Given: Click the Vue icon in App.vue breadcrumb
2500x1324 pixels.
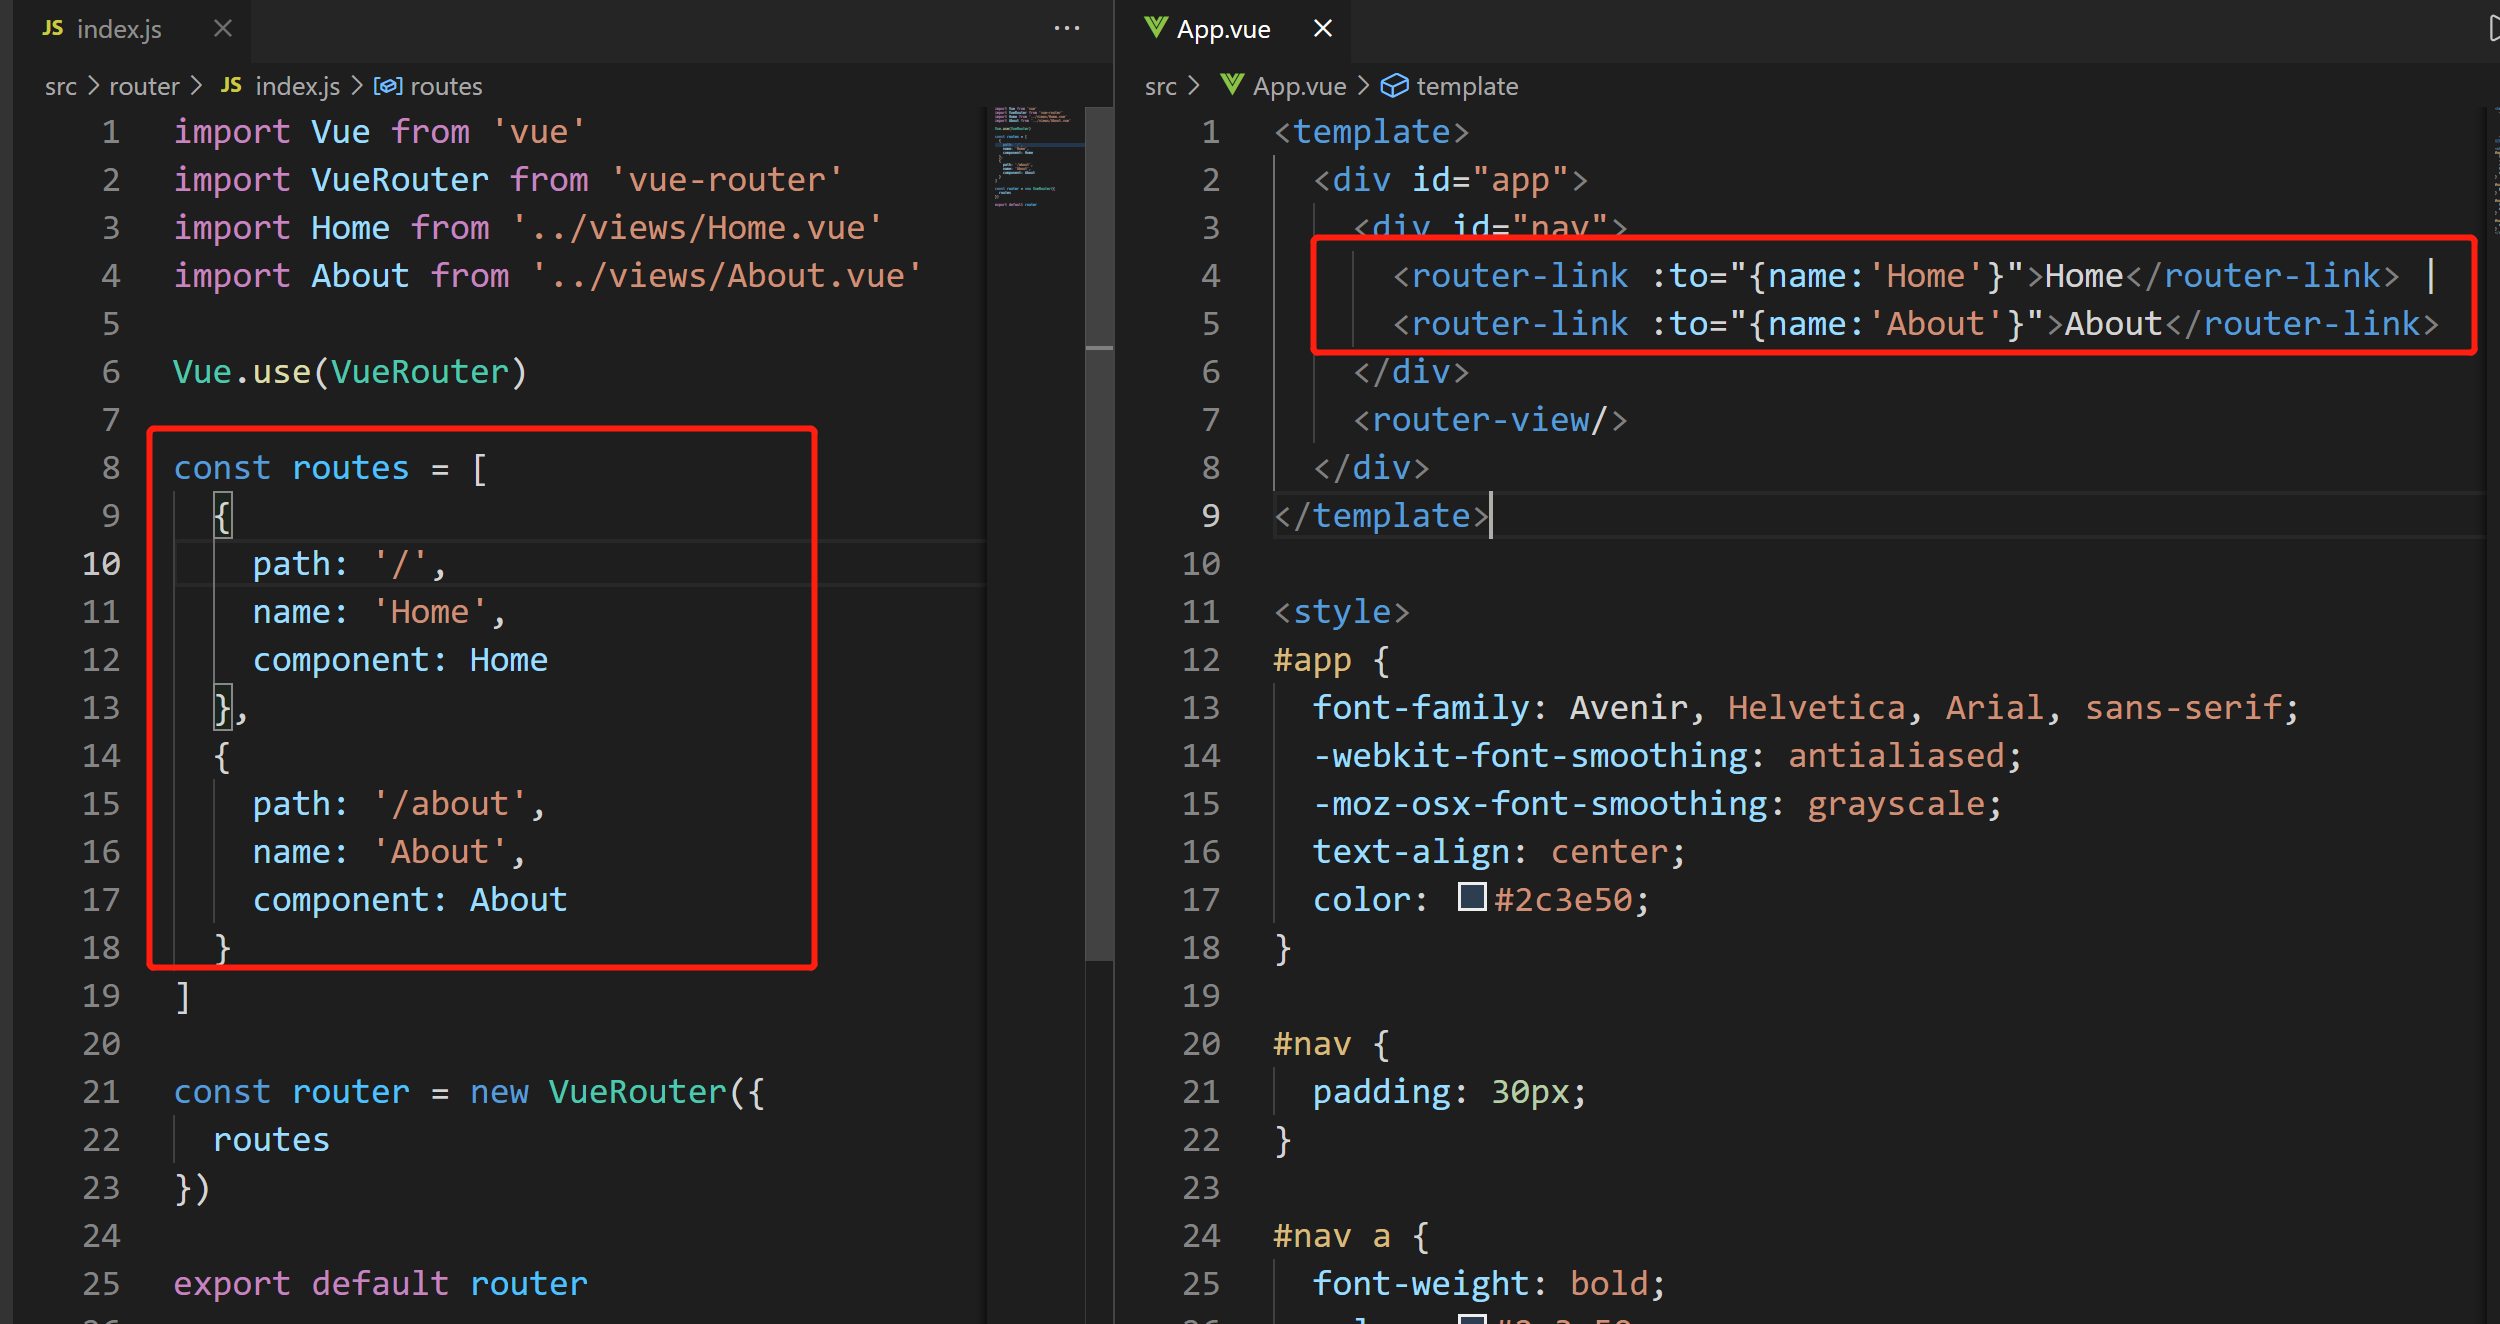Looking at the screenshot, I should (x=1232, y=86).
